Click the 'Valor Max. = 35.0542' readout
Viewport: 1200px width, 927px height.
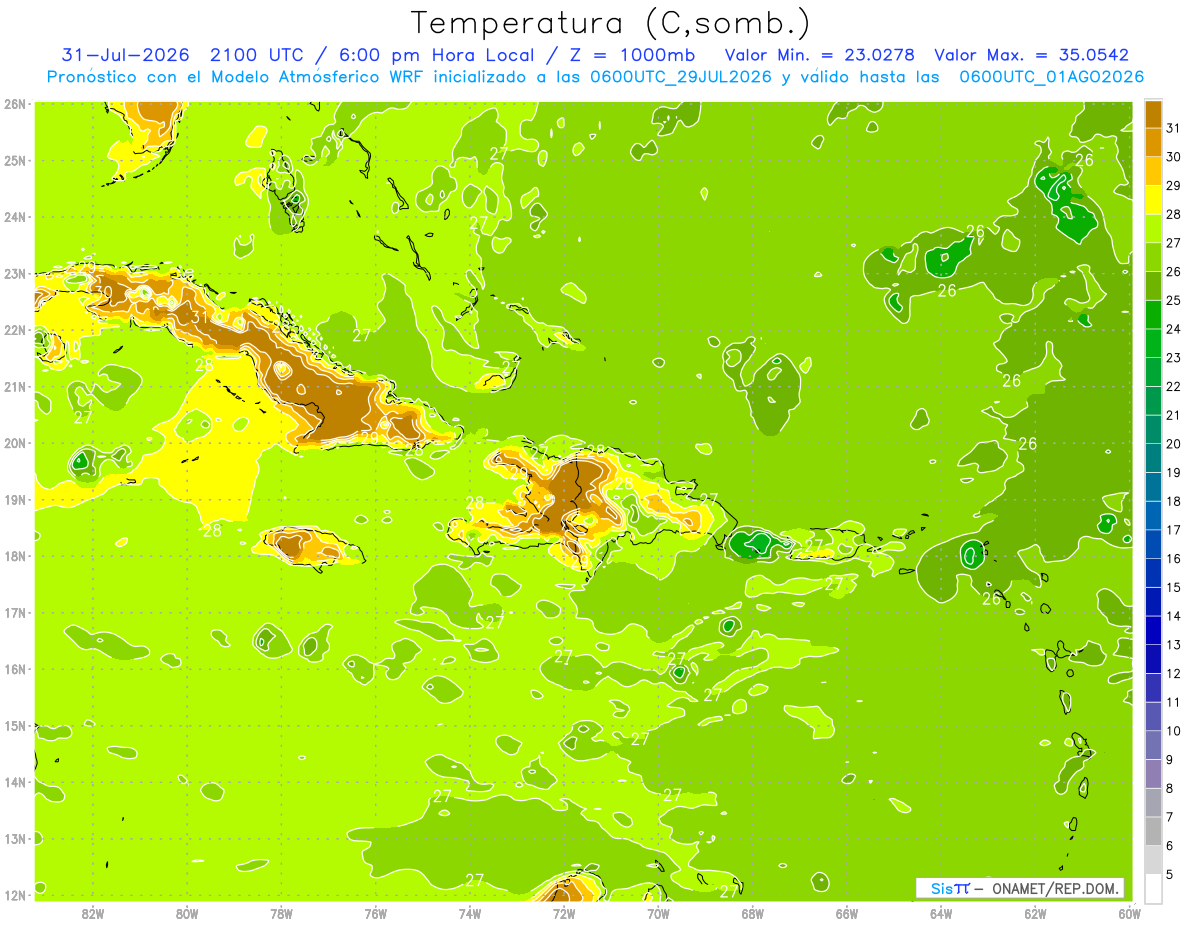click(x=1031, y=55)
